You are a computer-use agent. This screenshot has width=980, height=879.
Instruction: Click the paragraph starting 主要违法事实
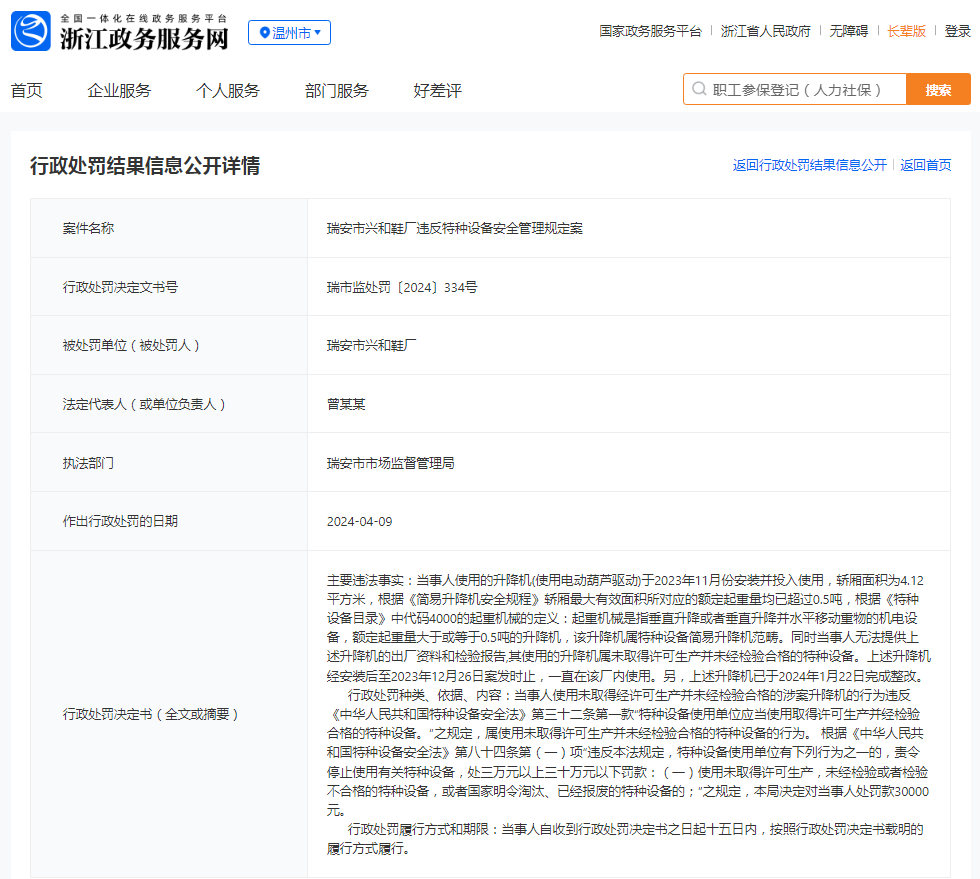[629, 628]
